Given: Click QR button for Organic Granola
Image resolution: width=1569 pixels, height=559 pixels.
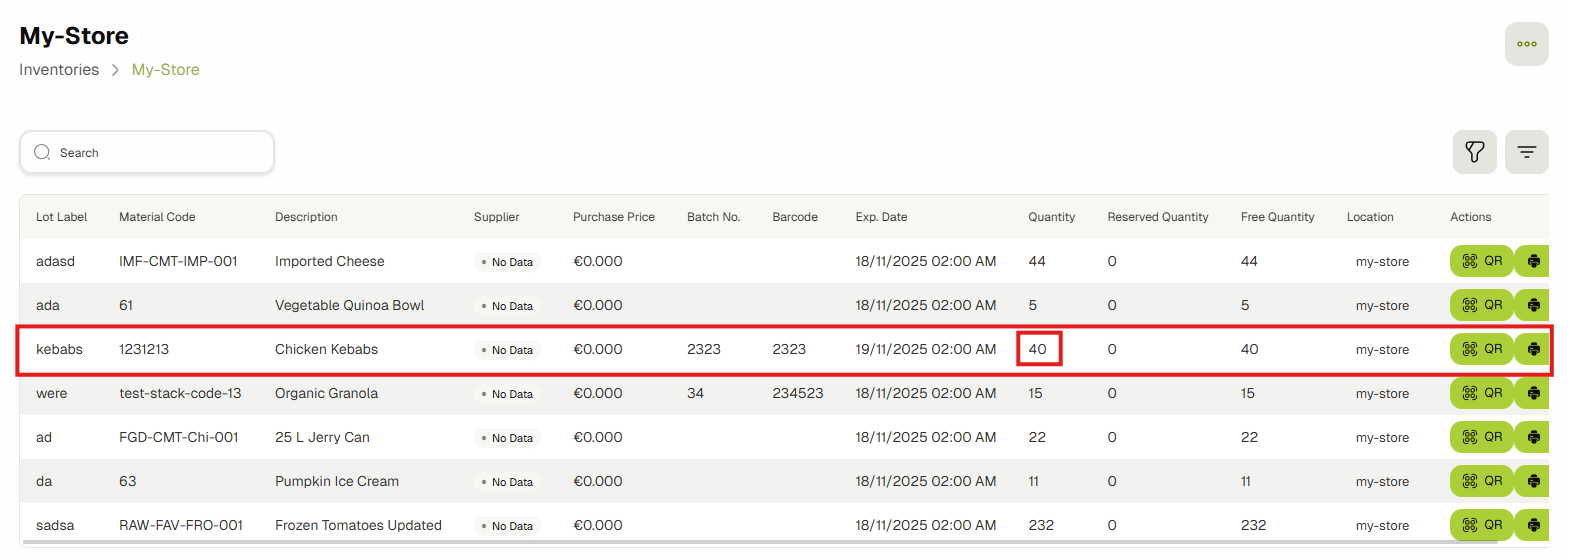Looking at the screenshot, I should click(1481, 393).
